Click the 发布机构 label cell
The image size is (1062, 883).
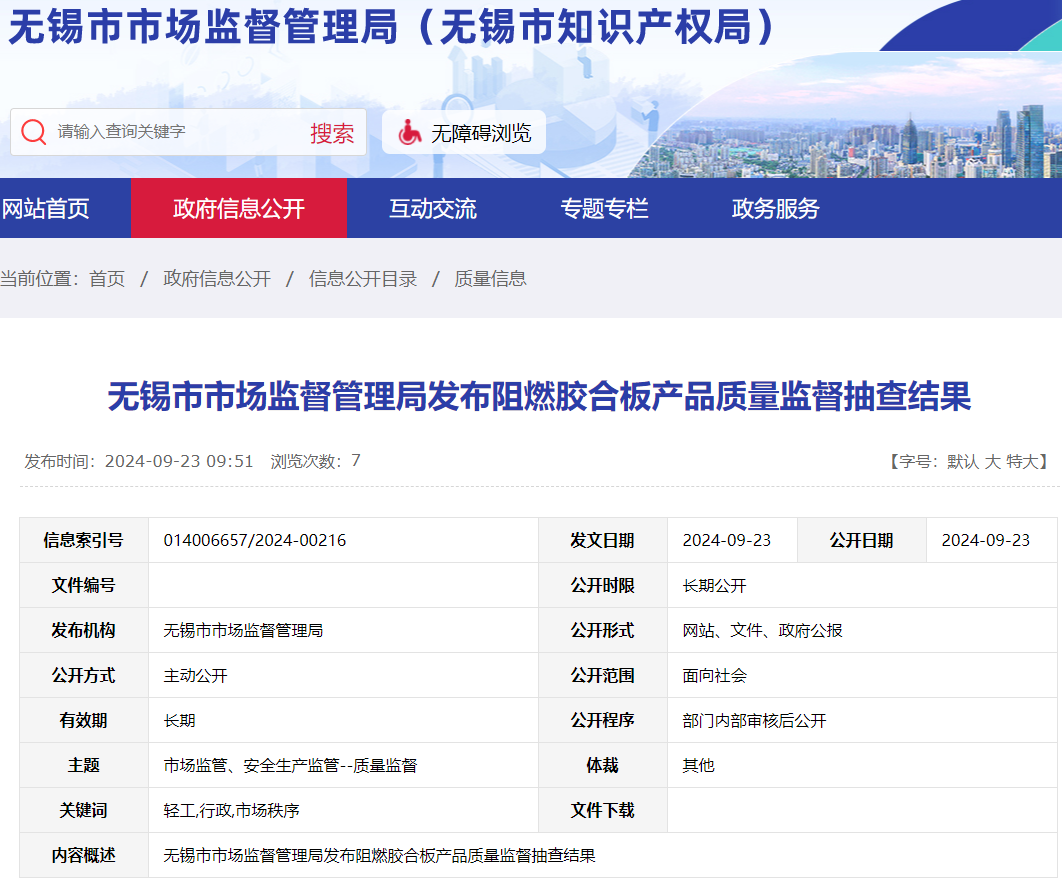[x=84, y=630]
